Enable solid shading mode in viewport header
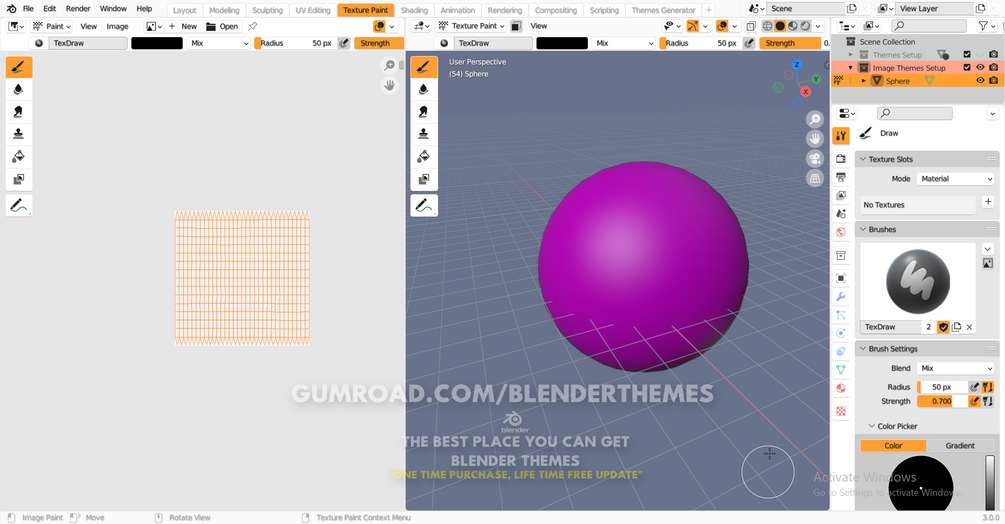This screenshot has height=524, width=1005. [780, 26]
